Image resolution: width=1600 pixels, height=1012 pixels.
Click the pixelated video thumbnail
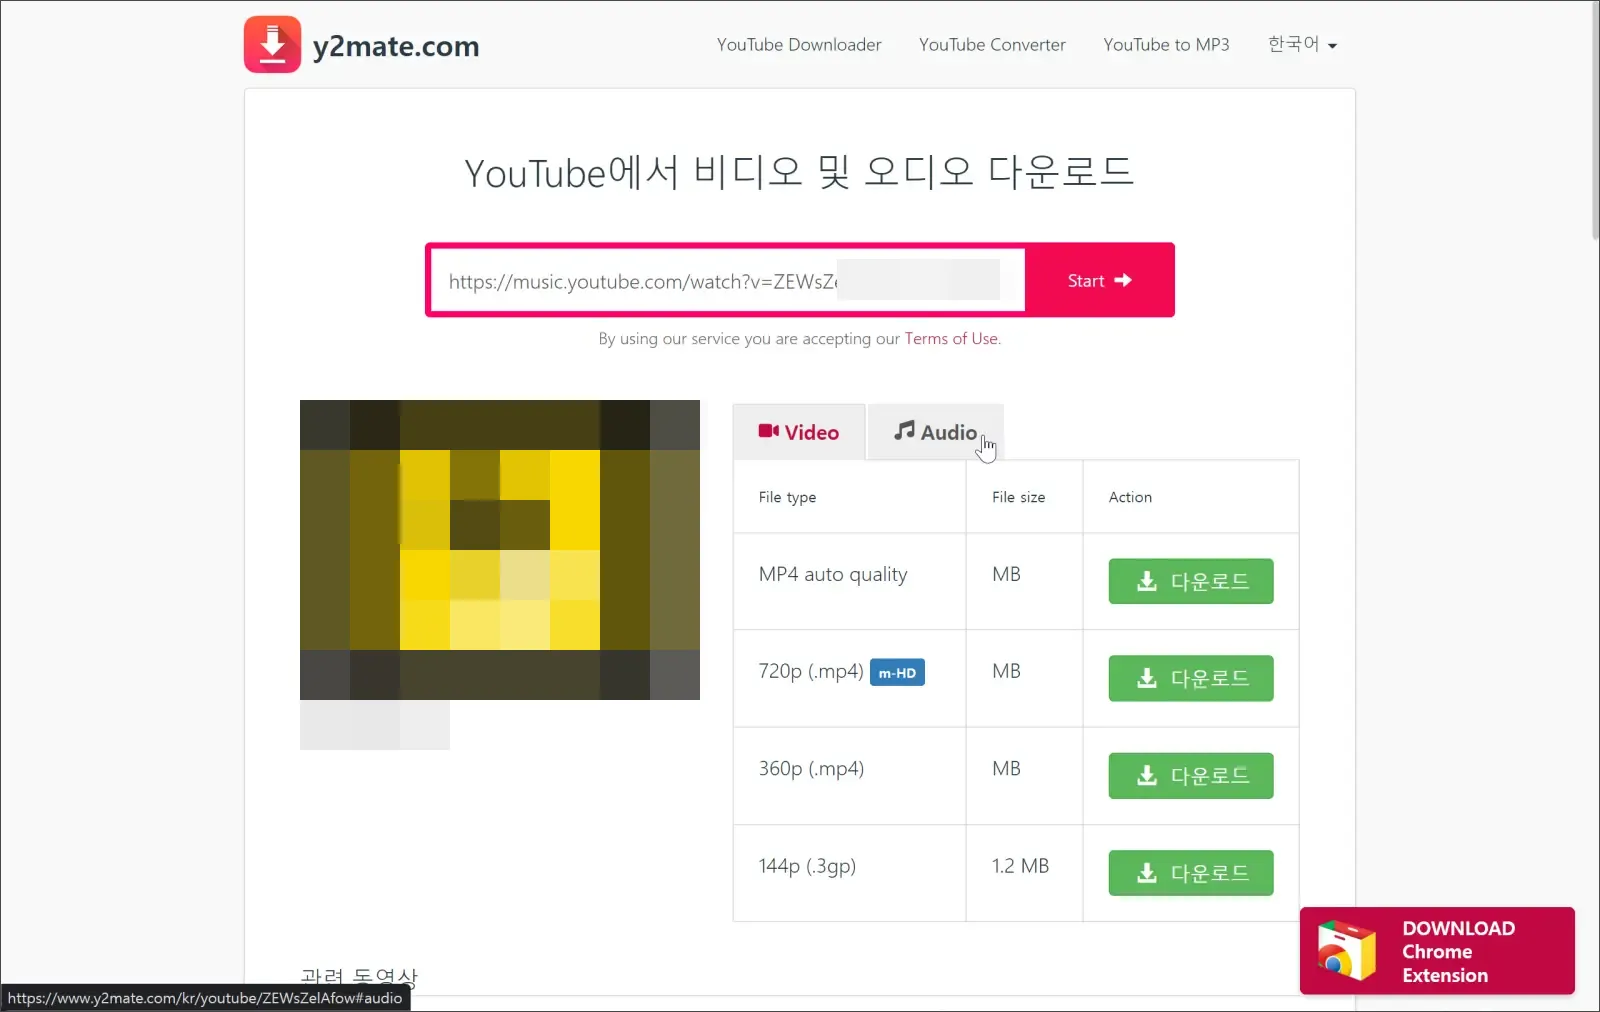(500, 550)
